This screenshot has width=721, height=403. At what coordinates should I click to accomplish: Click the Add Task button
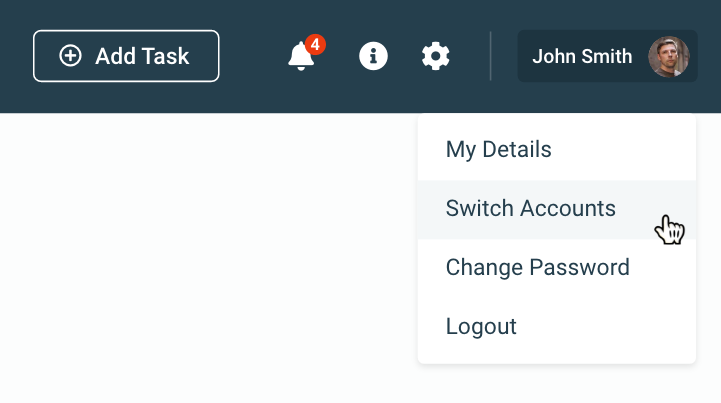pyautogui.click(x=126, y=56)
